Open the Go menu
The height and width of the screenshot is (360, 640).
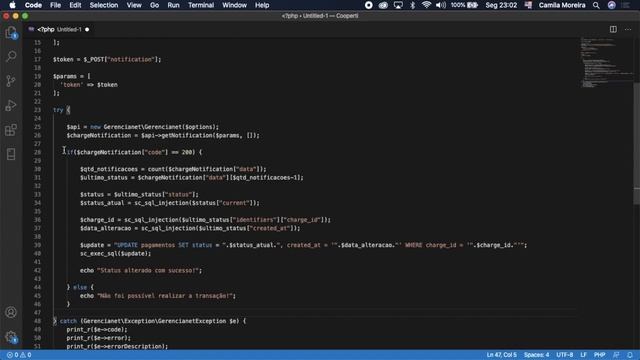point(154,5)
